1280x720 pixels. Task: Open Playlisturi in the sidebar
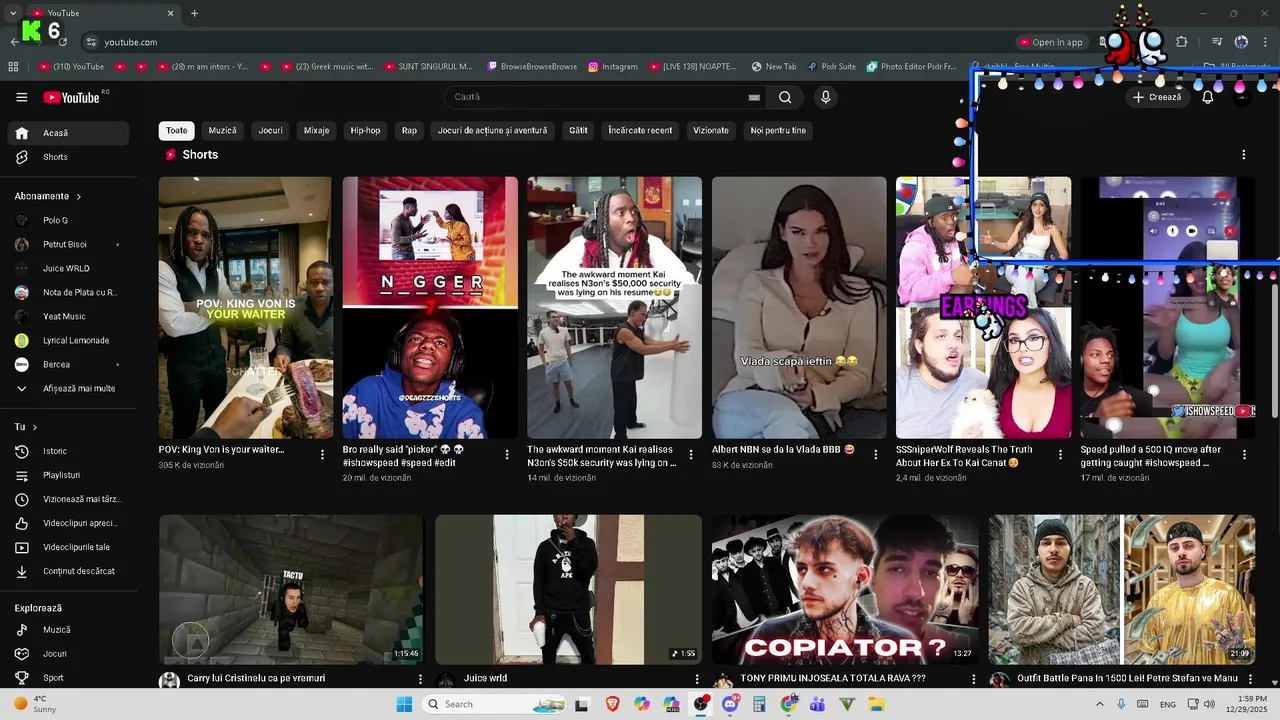(x=68, y=475)
